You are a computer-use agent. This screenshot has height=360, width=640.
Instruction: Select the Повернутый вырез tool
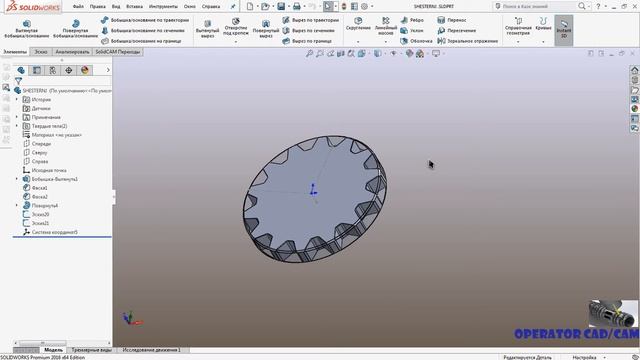click(266, 29)
